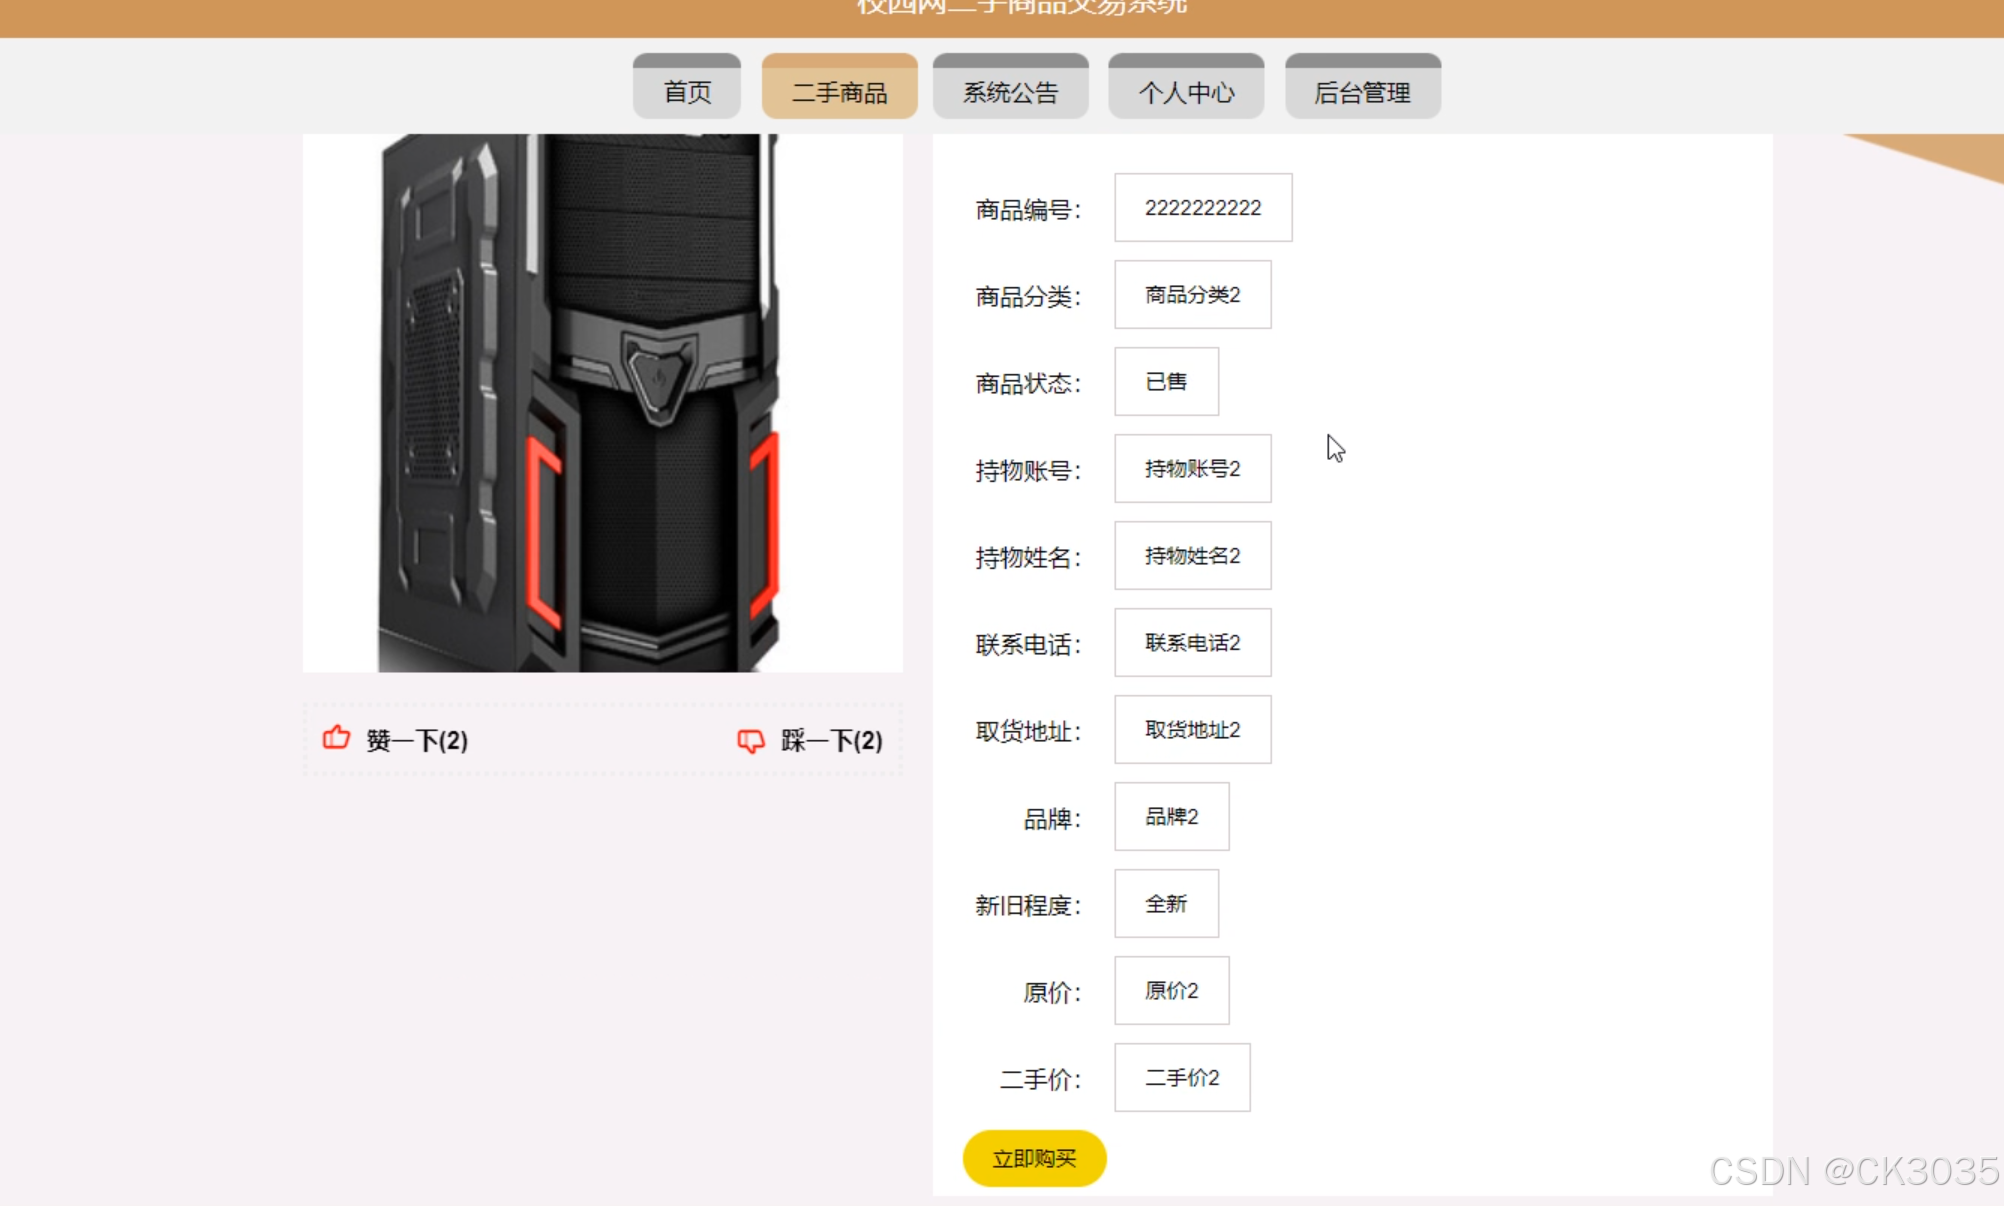The height and width of the screenshot is (1206, 2004).
Task: Switch to the 后台管理 admin tab
Action: [1362, 92]
